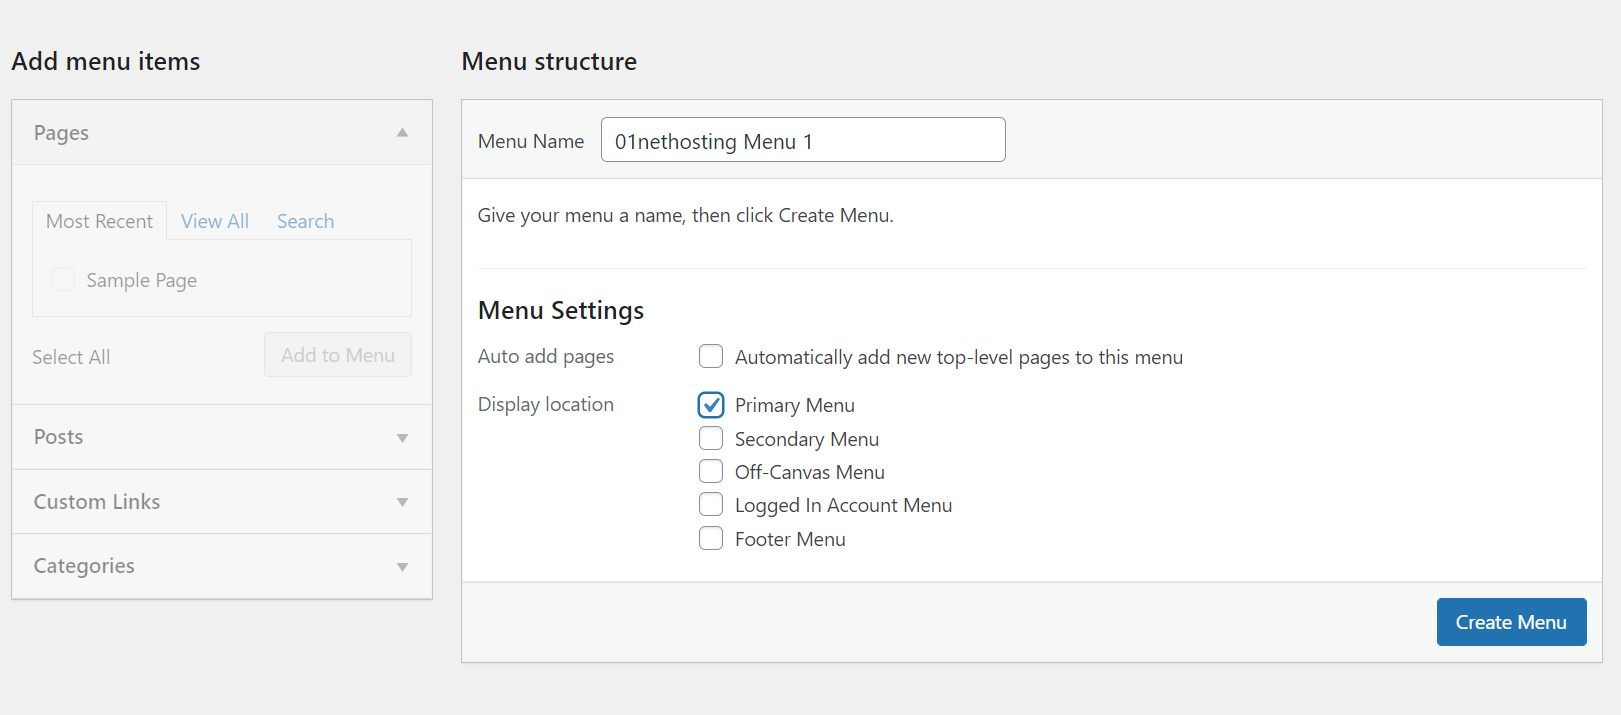Switch to the Most Recent tab
This screenshot has height=715, width=1621.
click(x=99, y=221)
